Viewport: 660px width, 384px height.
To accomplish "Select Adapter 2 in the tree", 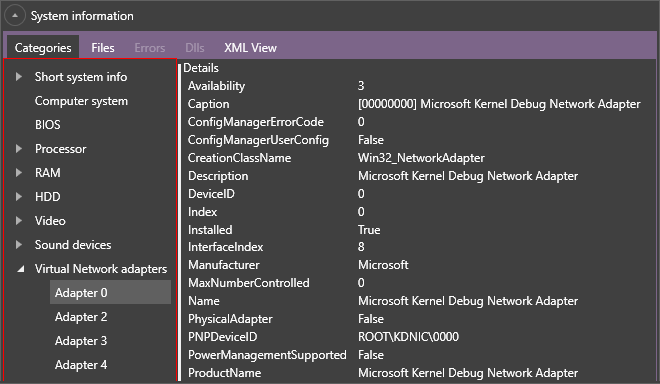I will pos(81,316).
